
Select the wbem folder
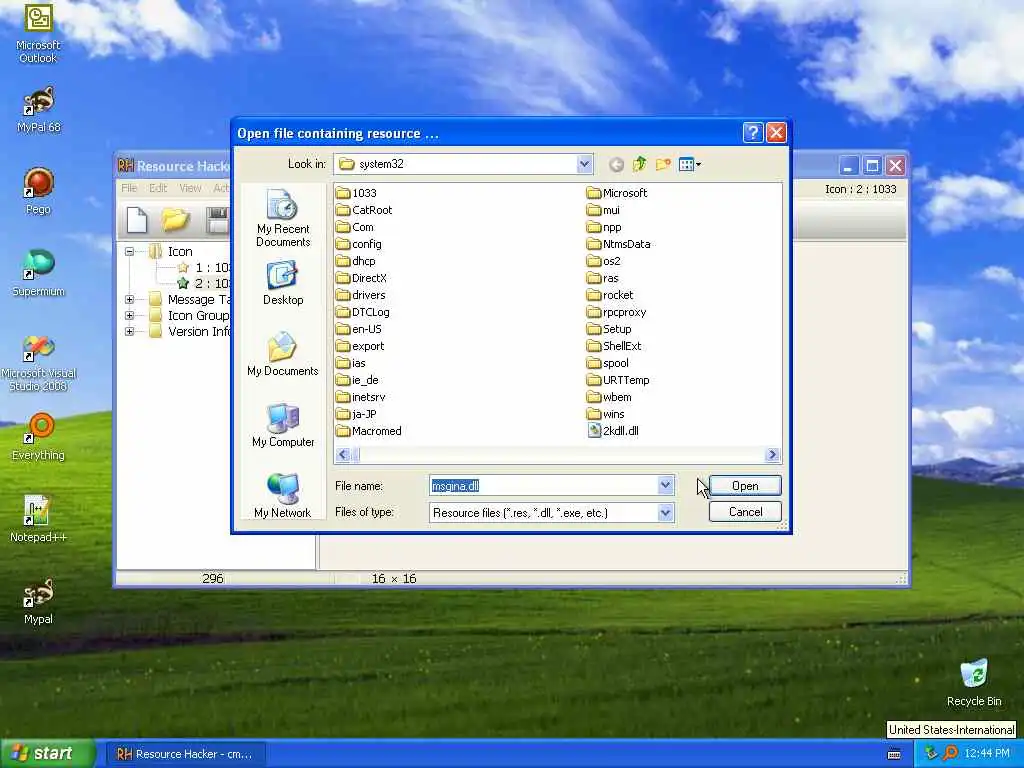click(x=609, y=397)
